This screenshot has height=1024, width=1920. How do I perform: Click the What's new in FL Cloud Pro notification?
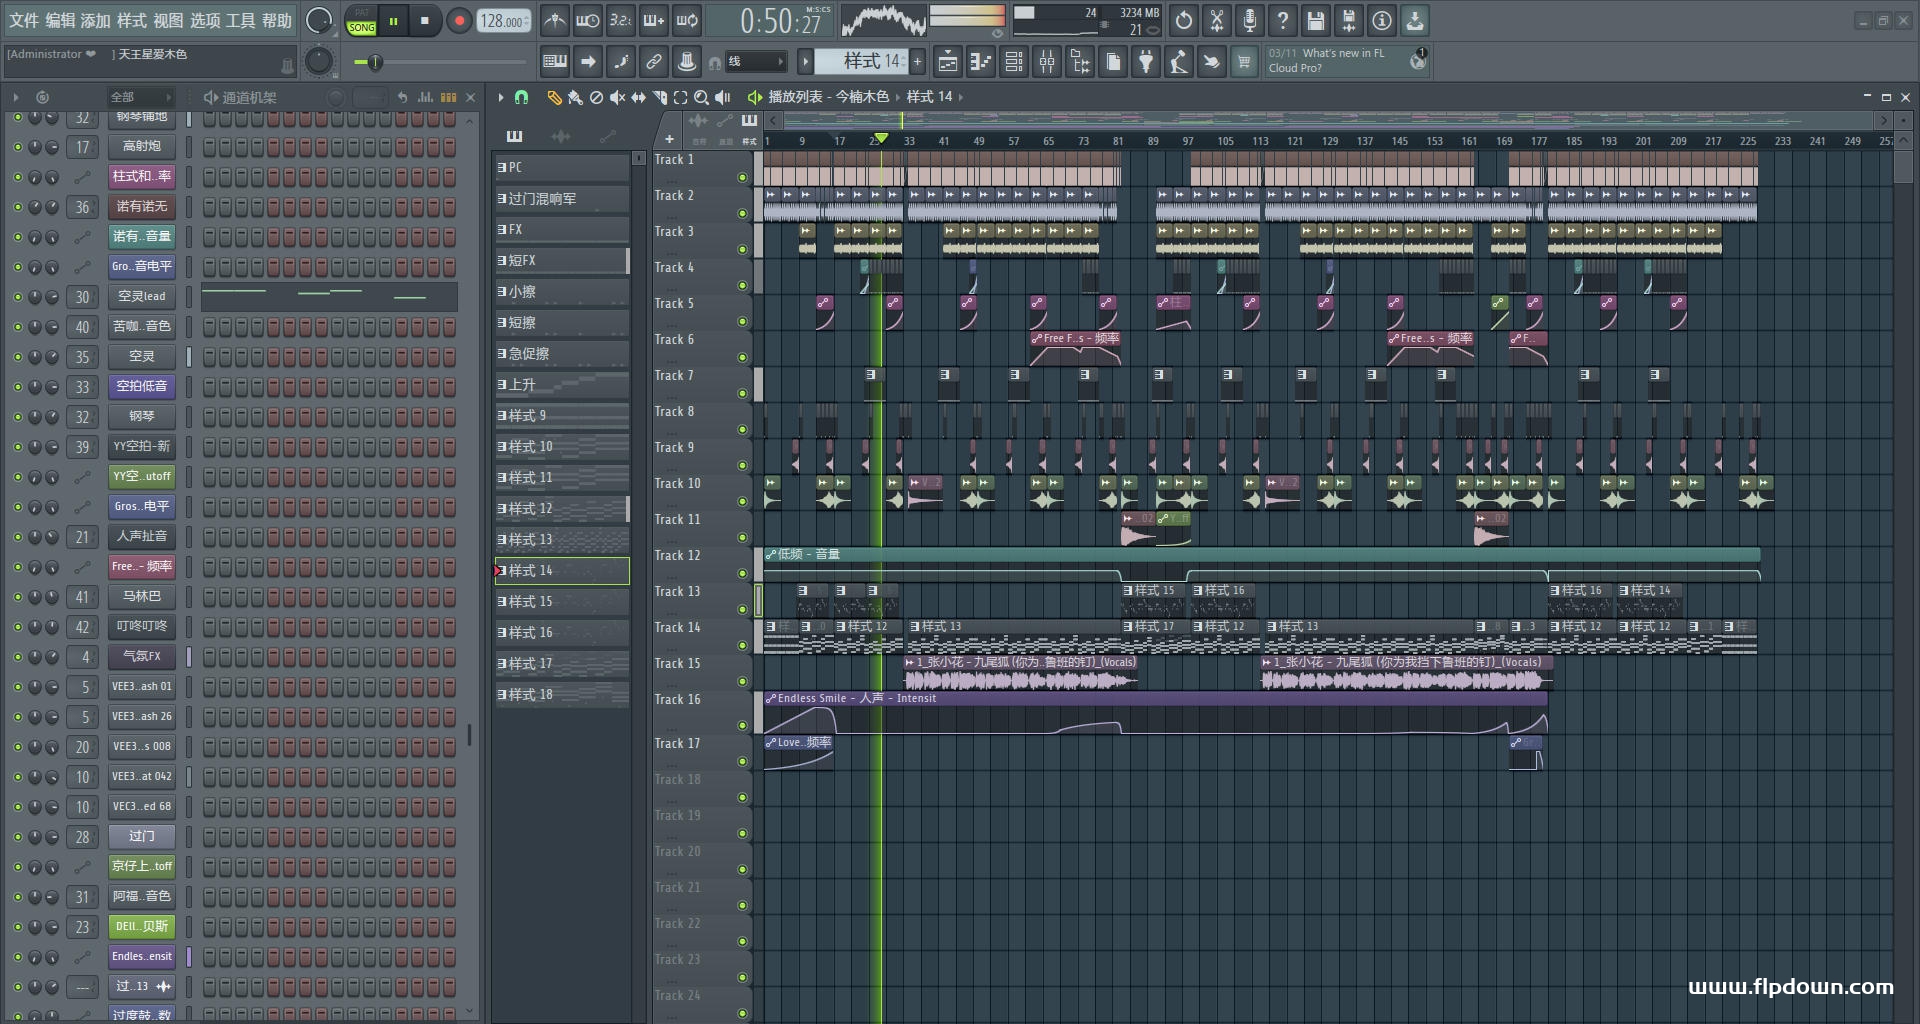pos(1340,61)
